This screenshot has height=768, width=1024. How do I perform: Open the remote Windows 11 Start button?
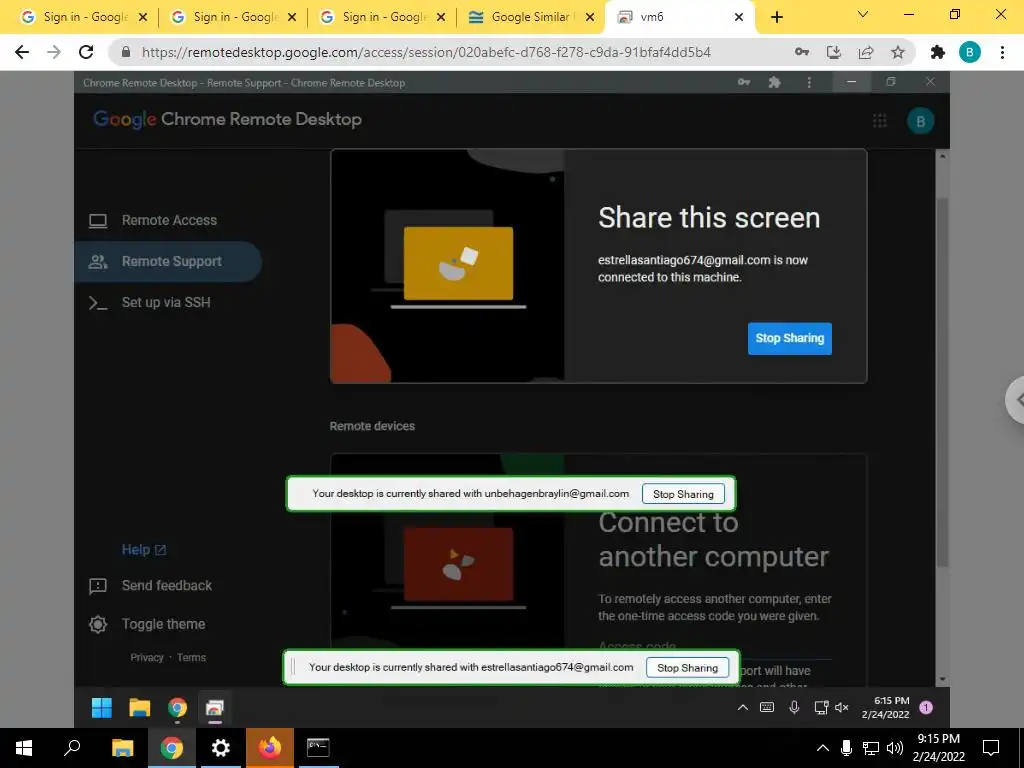tap(101, 708)
